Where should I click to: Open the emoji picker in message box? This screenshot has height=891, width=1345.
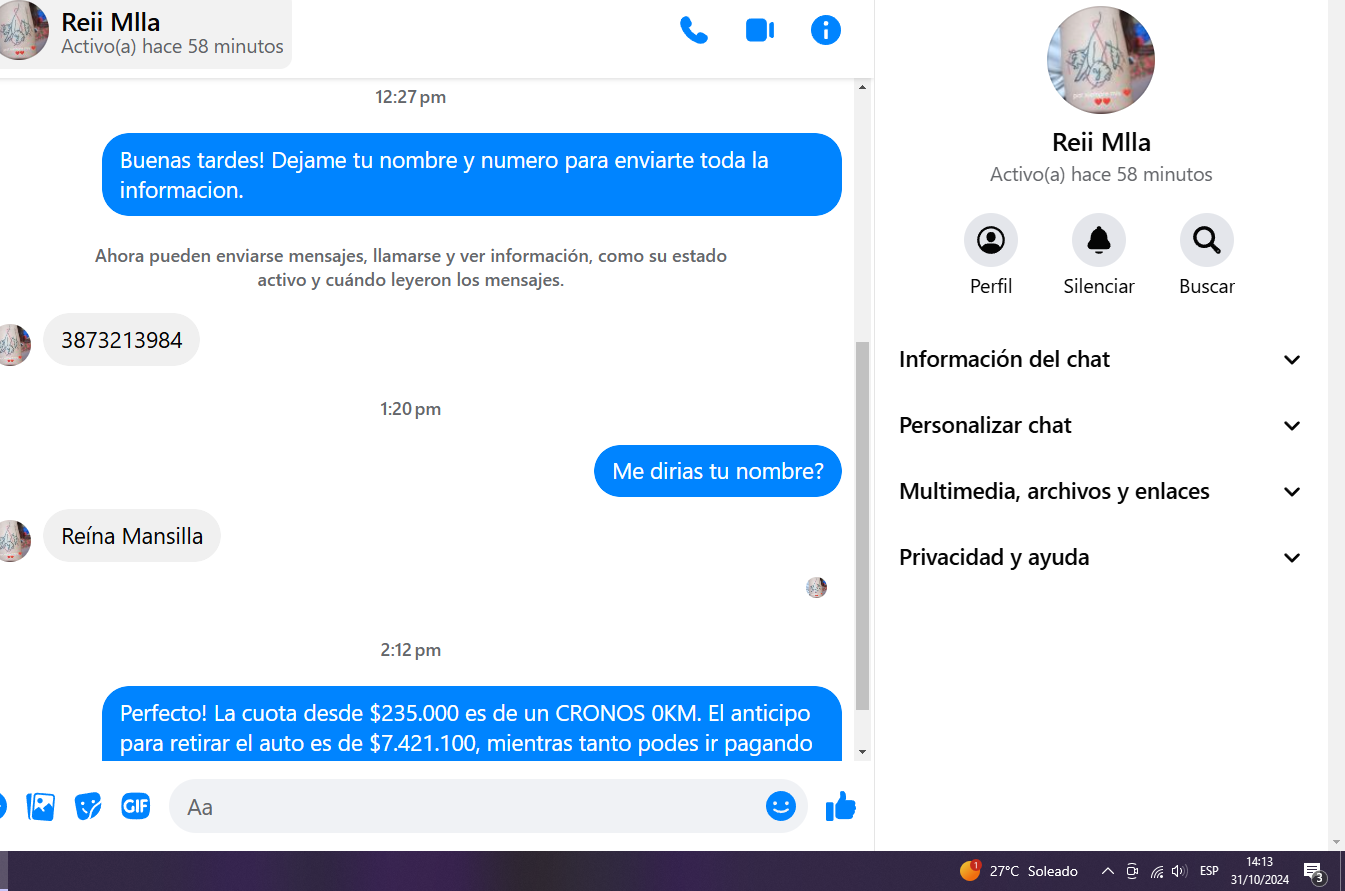[x=780, y=806]
